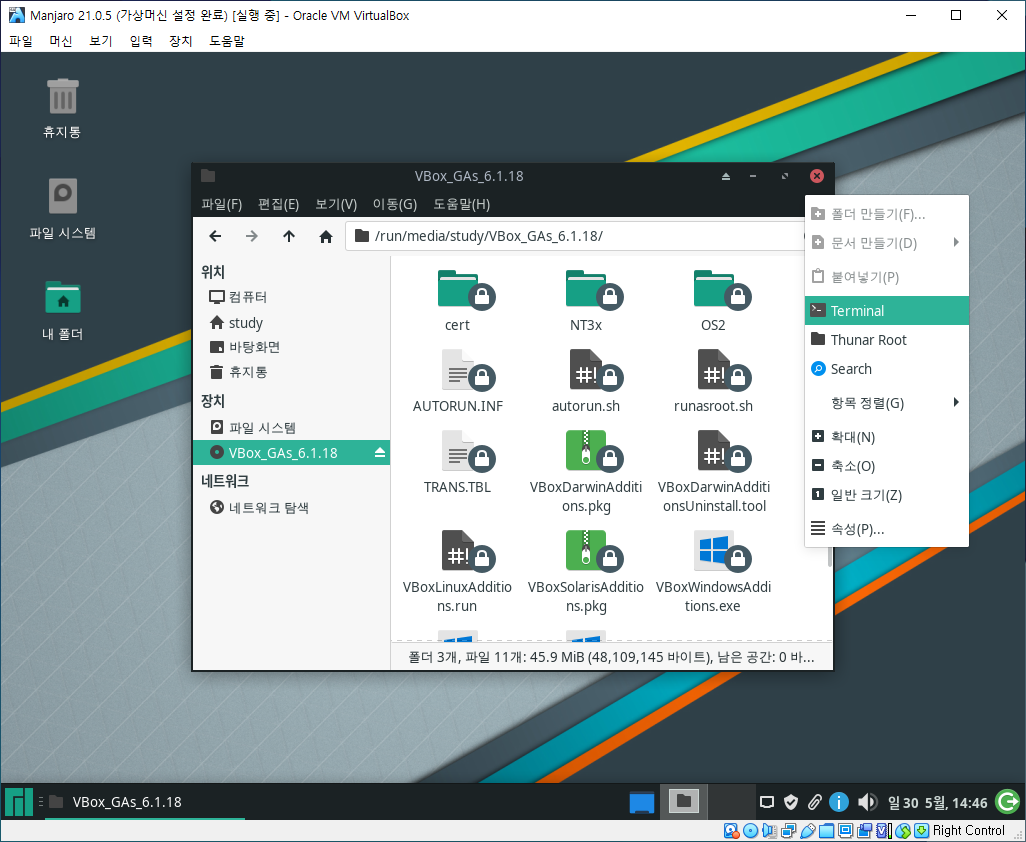Go forward with the right arrow toolbar button
Viewport: 1026px width, 842px height.
252,236
